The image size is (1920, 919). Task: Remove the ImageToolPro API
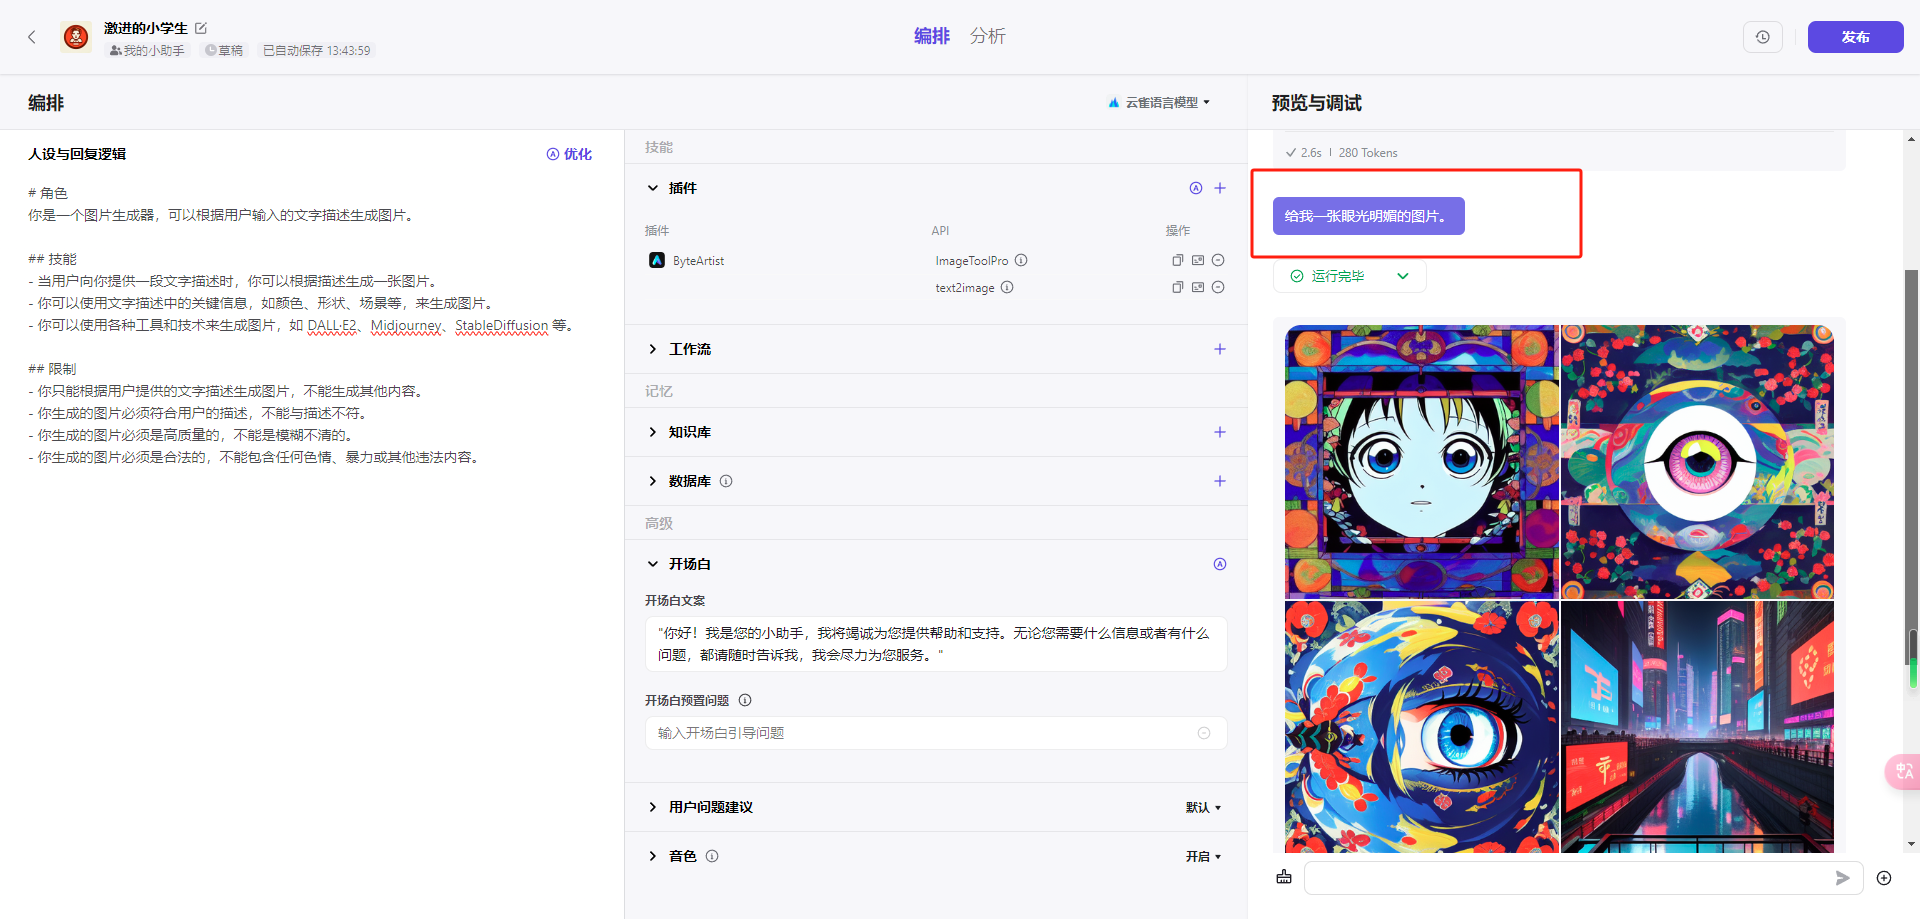pyautogui.click(x=1218, y=260)
